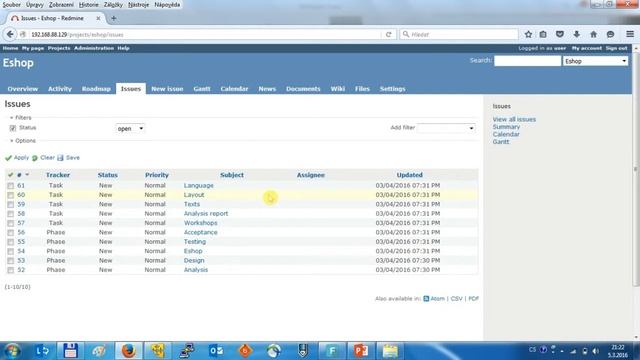Reload the page with the refresh icon
The image size is (640, 360).
(389, 35)
